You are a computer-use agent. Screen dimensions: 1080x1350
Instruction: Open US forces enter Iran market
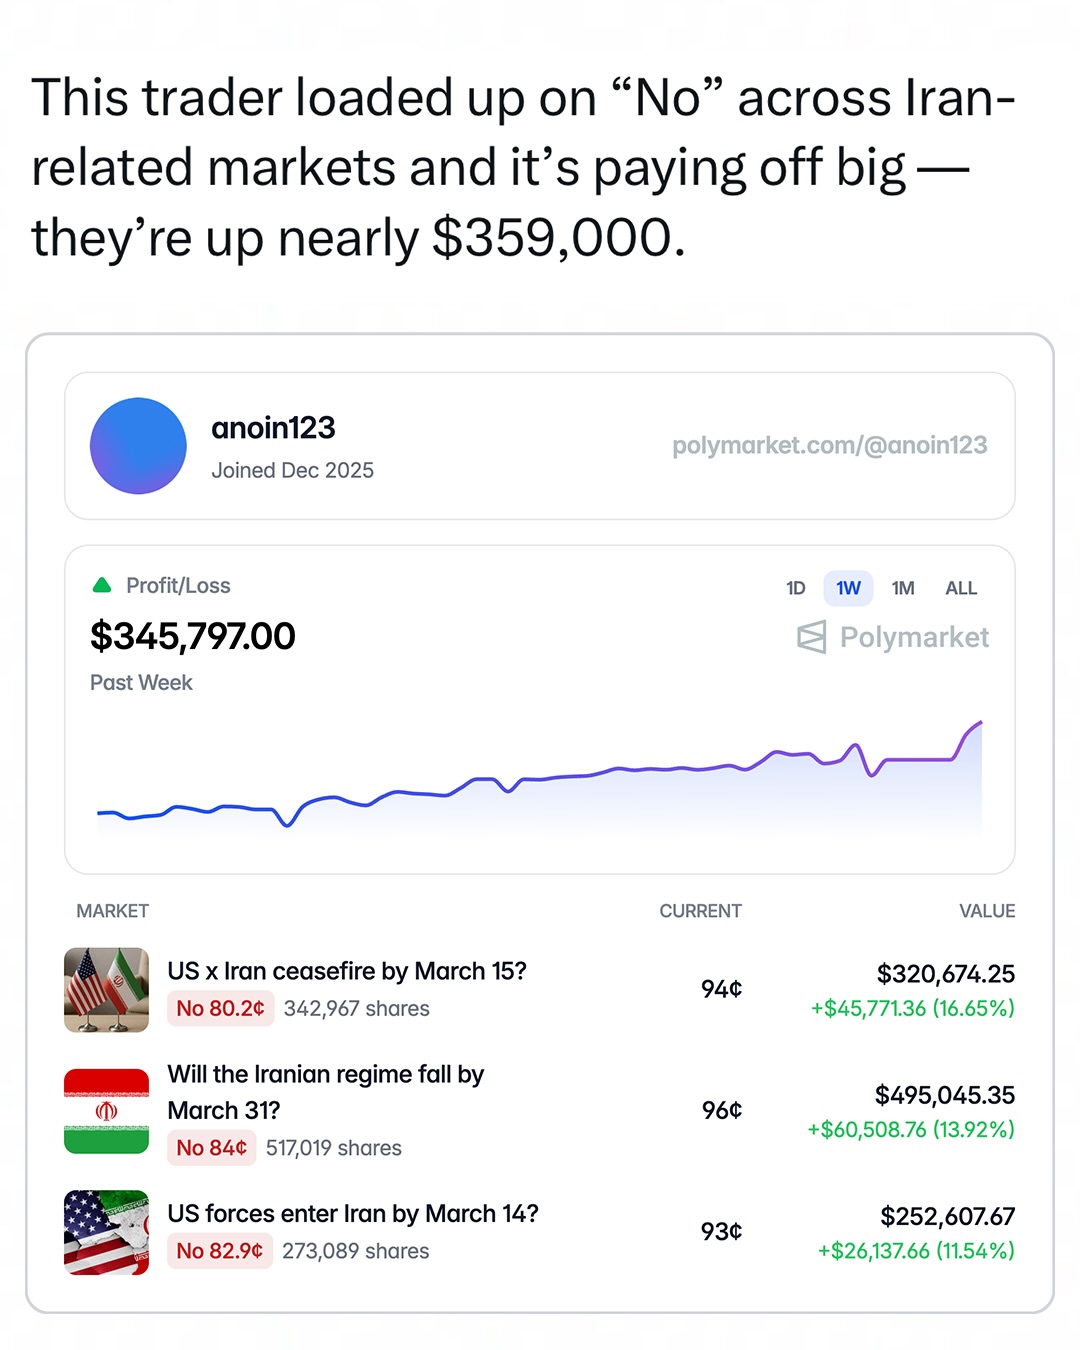pos(353,1214)
